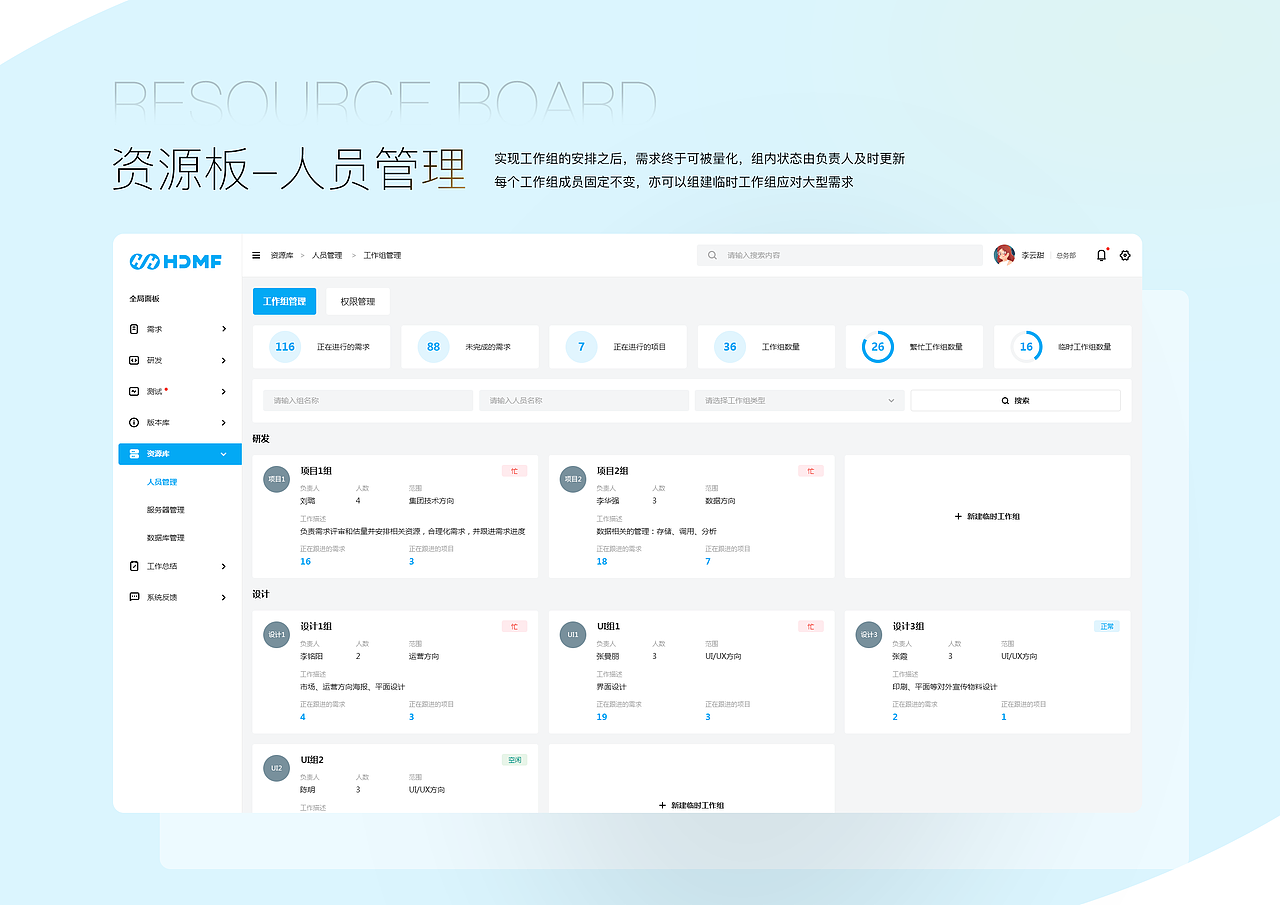Click the 88 未完成的需求 stat
The height and width of the screenshot is (905, 1280).
[470, 347]
